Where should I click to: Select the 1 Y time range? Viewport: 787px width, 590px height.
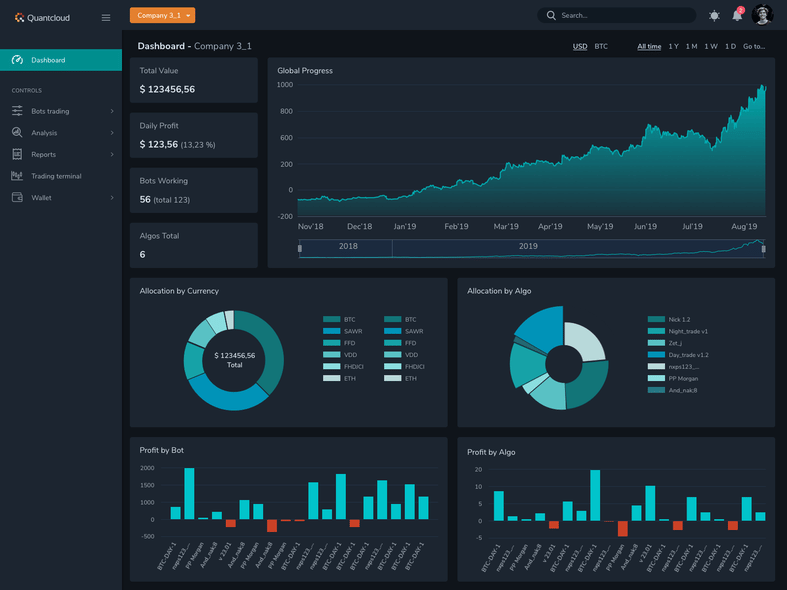click(673, 47)
